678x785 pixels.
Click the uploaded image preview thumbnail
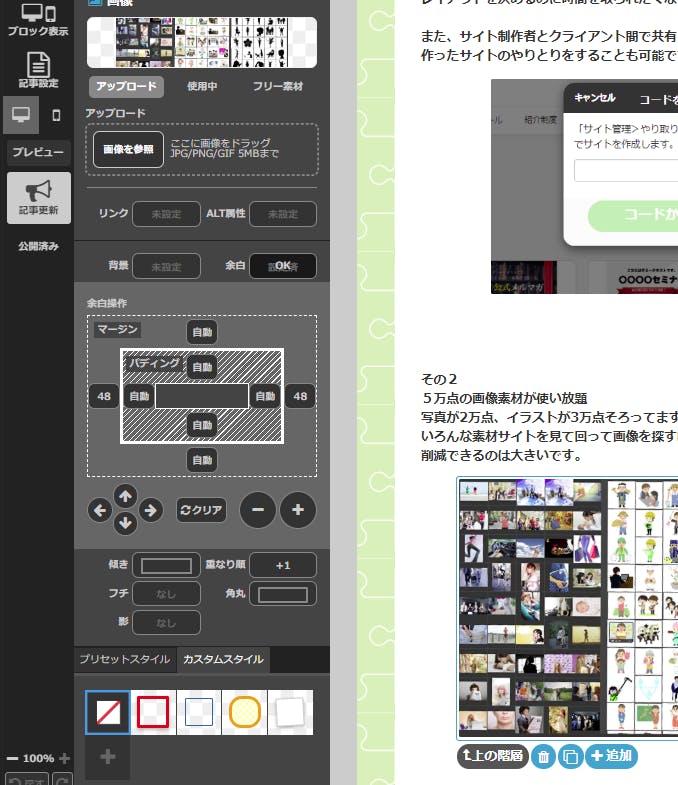click(x=202, y=43)
